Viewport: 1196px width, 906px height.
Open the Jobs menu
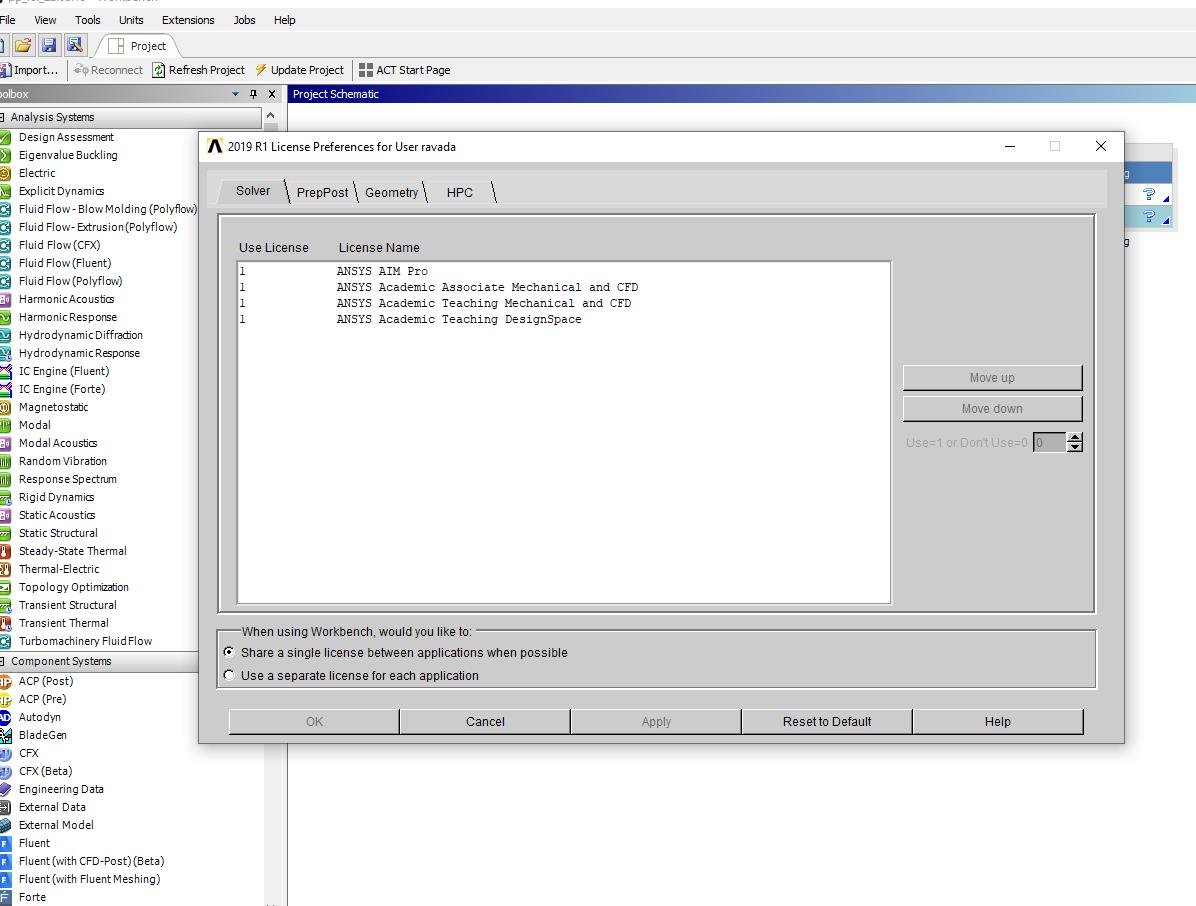point(244,20)
